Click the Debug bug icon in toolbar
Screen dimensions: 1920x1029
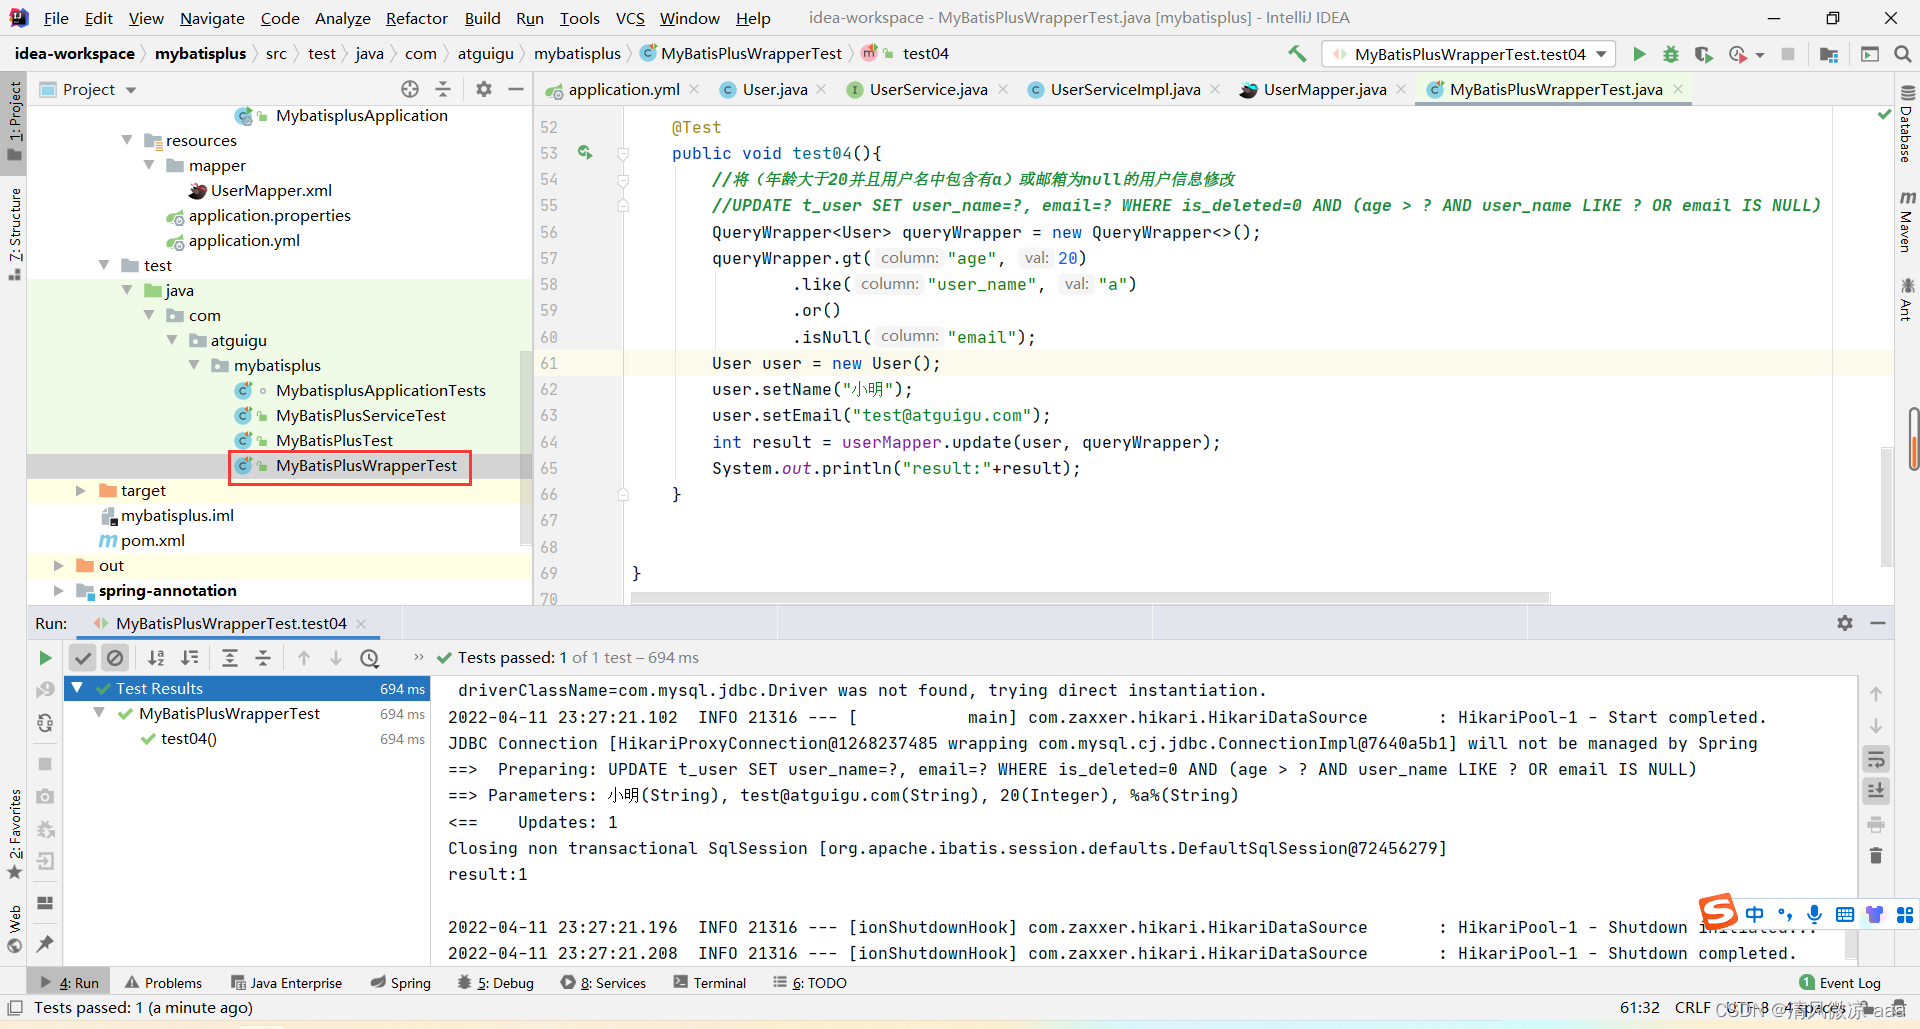(x=1670, y=54)
